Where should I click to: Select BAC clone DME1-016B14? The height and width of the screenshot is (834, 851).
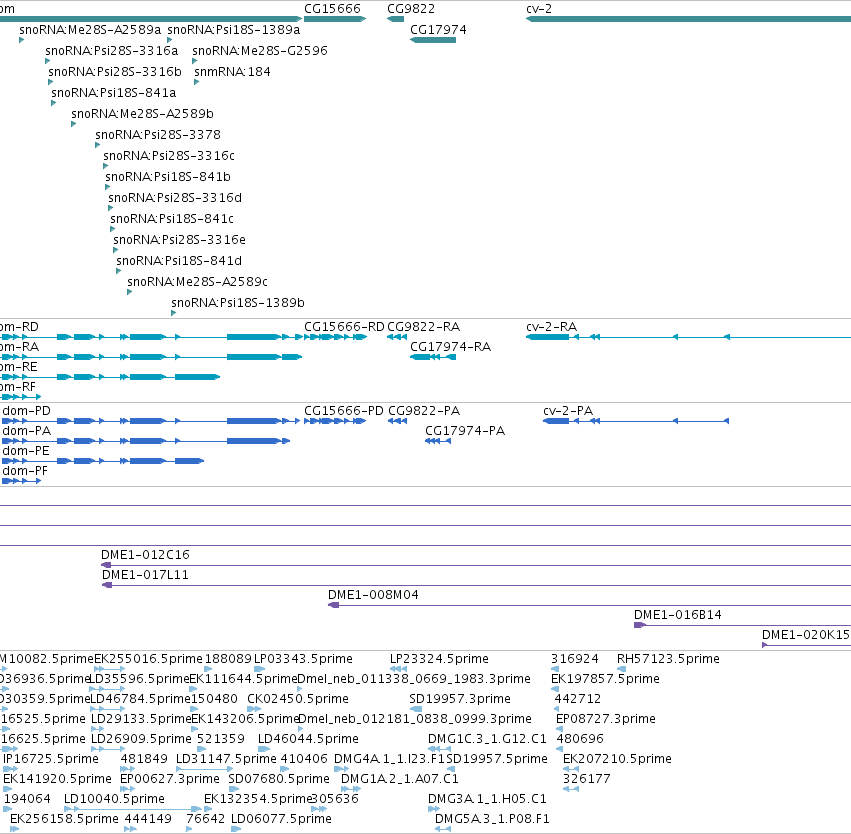tap(742, 626)
